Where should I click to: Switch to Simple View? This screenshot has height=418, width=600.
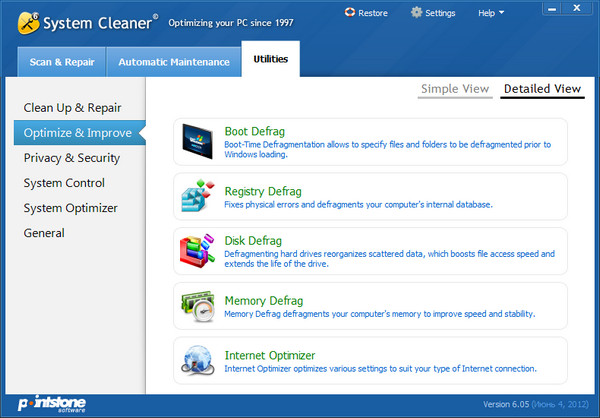455,89
